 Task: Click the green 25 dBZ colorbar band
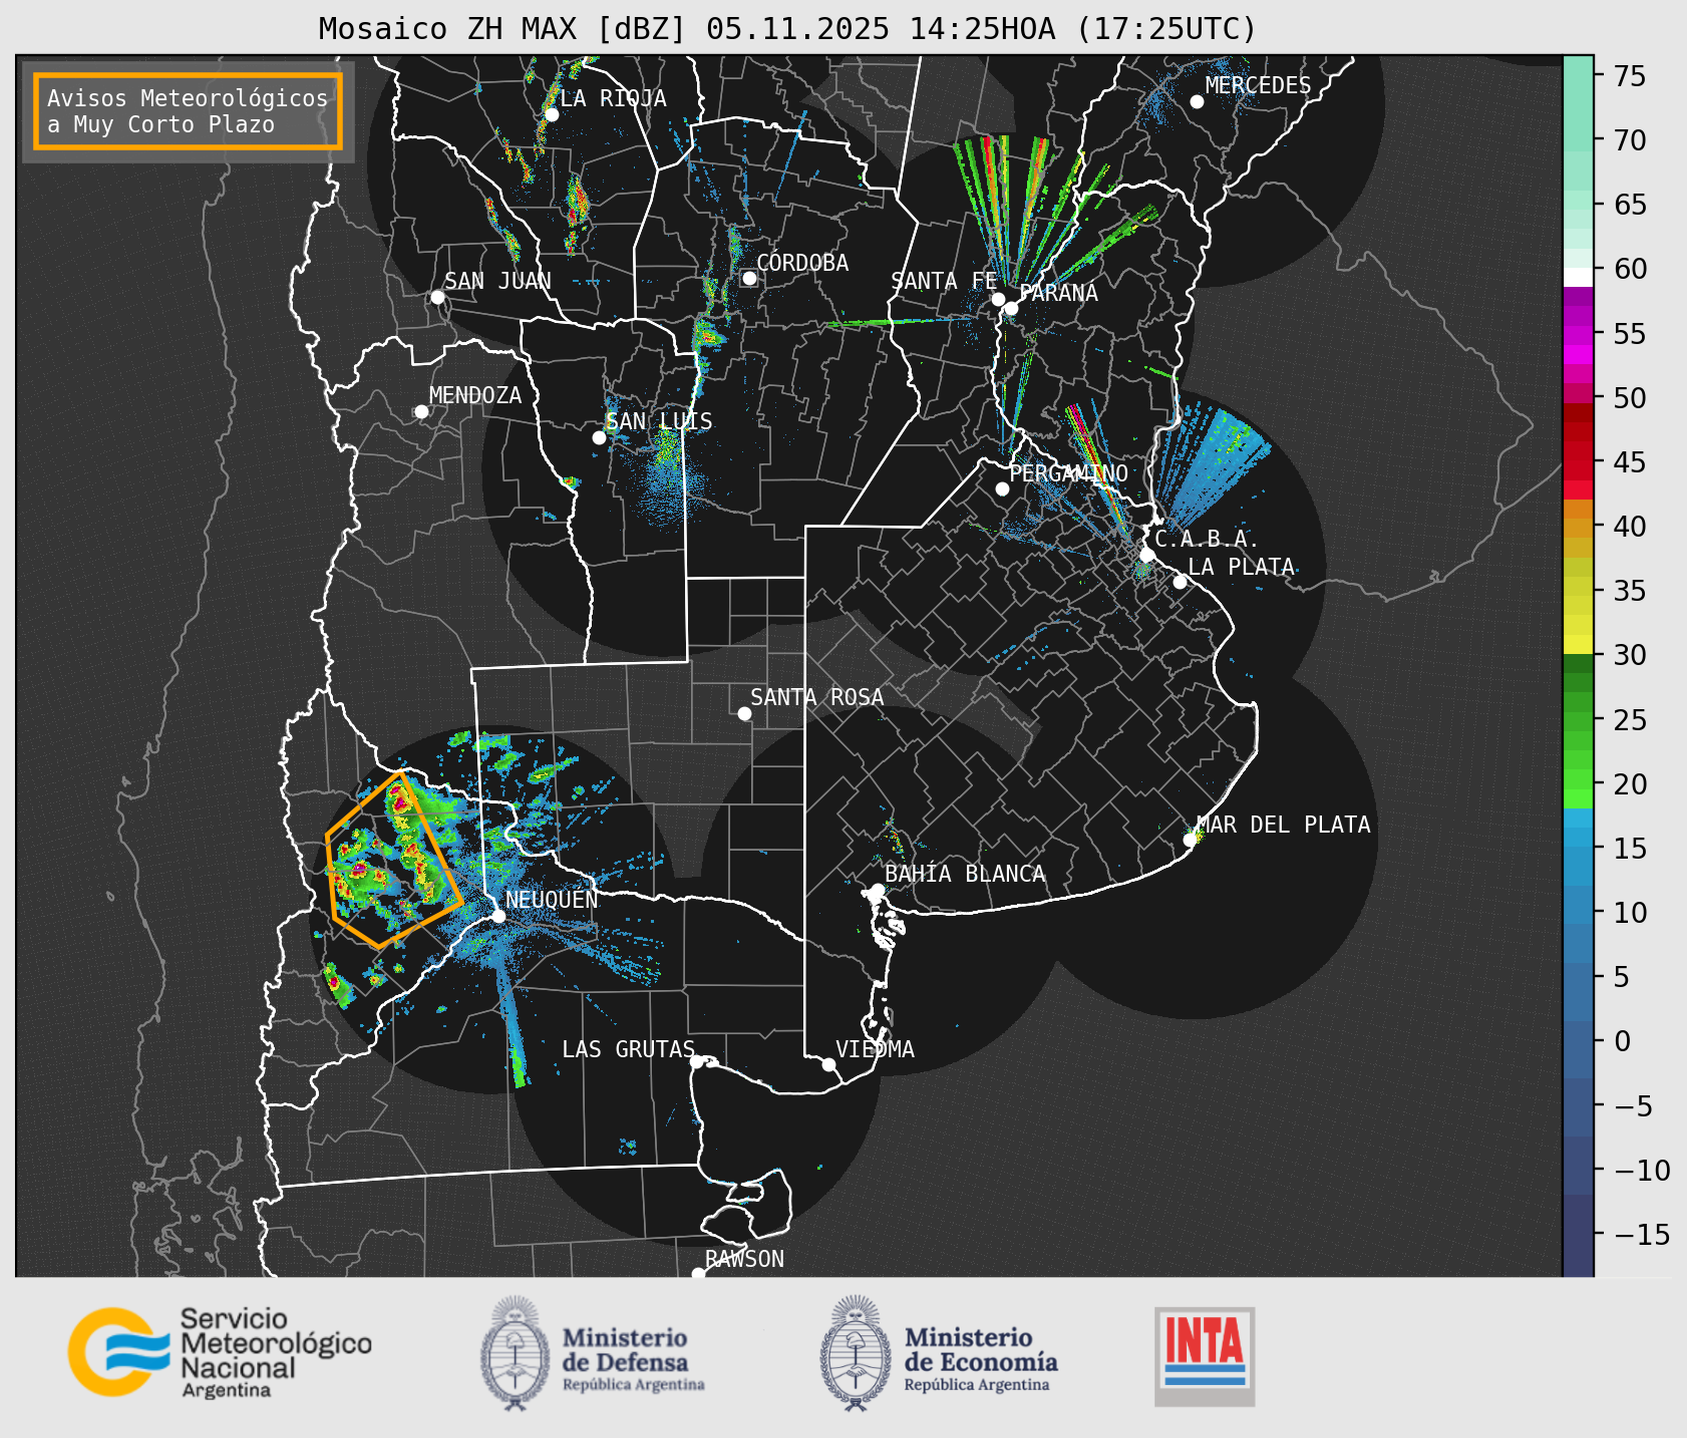pyautogui.click(x=1577, y=720)
